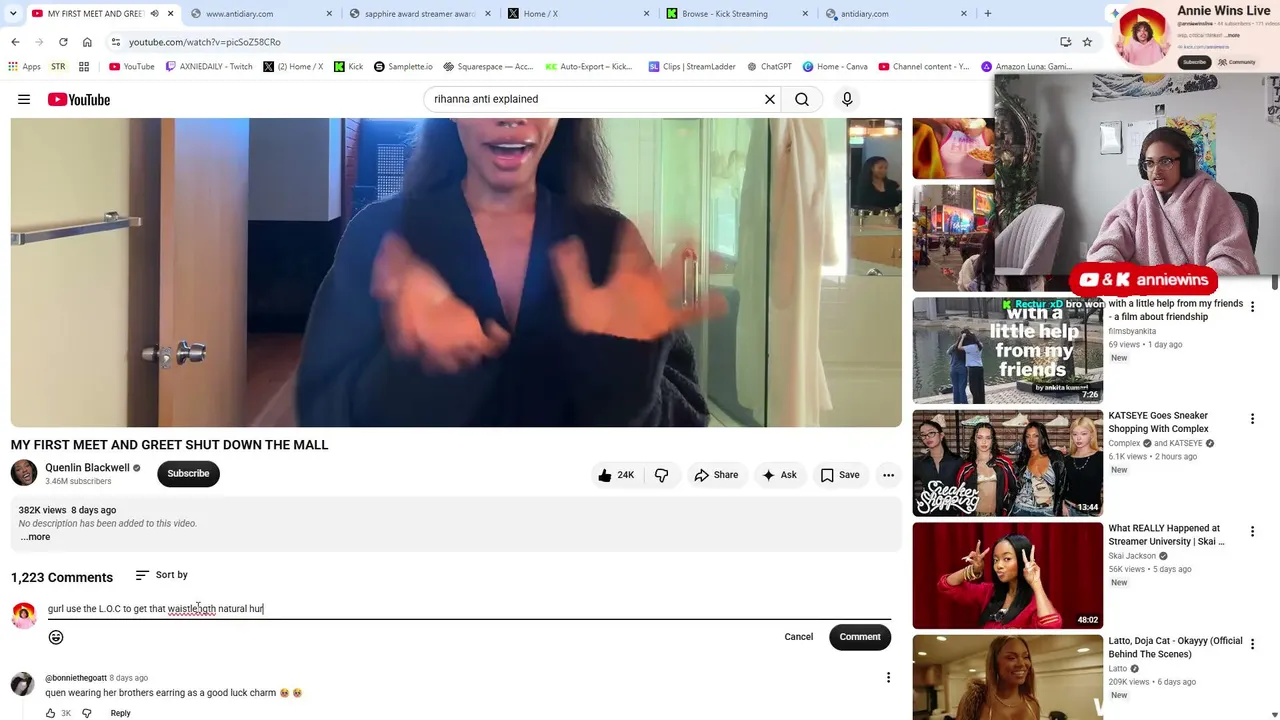Open a new browser tab
1280x720 pixels.
988,14
